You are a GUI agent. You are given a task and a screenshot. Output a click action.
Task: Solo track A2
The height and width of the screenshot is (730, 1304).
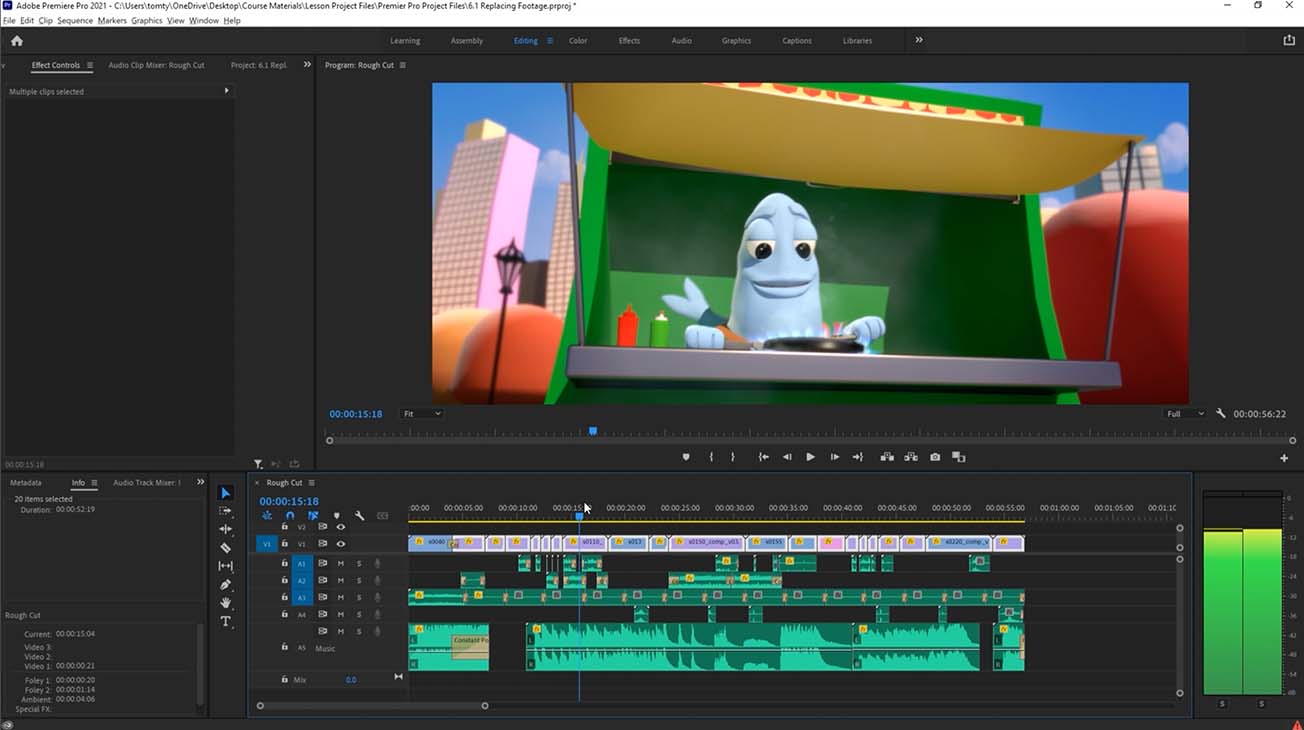(359, 581)
